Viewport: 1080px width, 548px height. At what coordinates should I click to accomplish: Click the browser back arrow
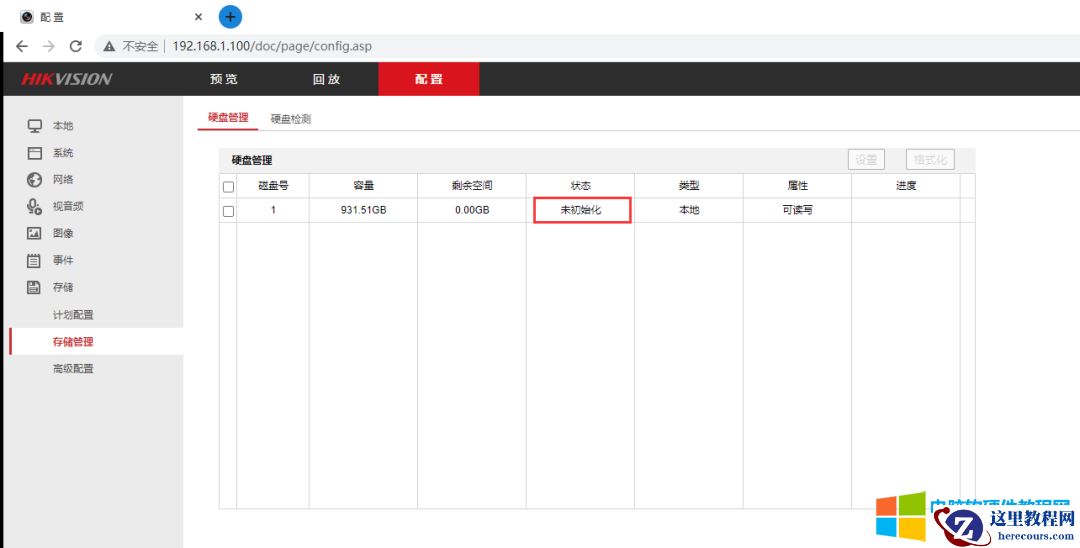click(22, 46)
